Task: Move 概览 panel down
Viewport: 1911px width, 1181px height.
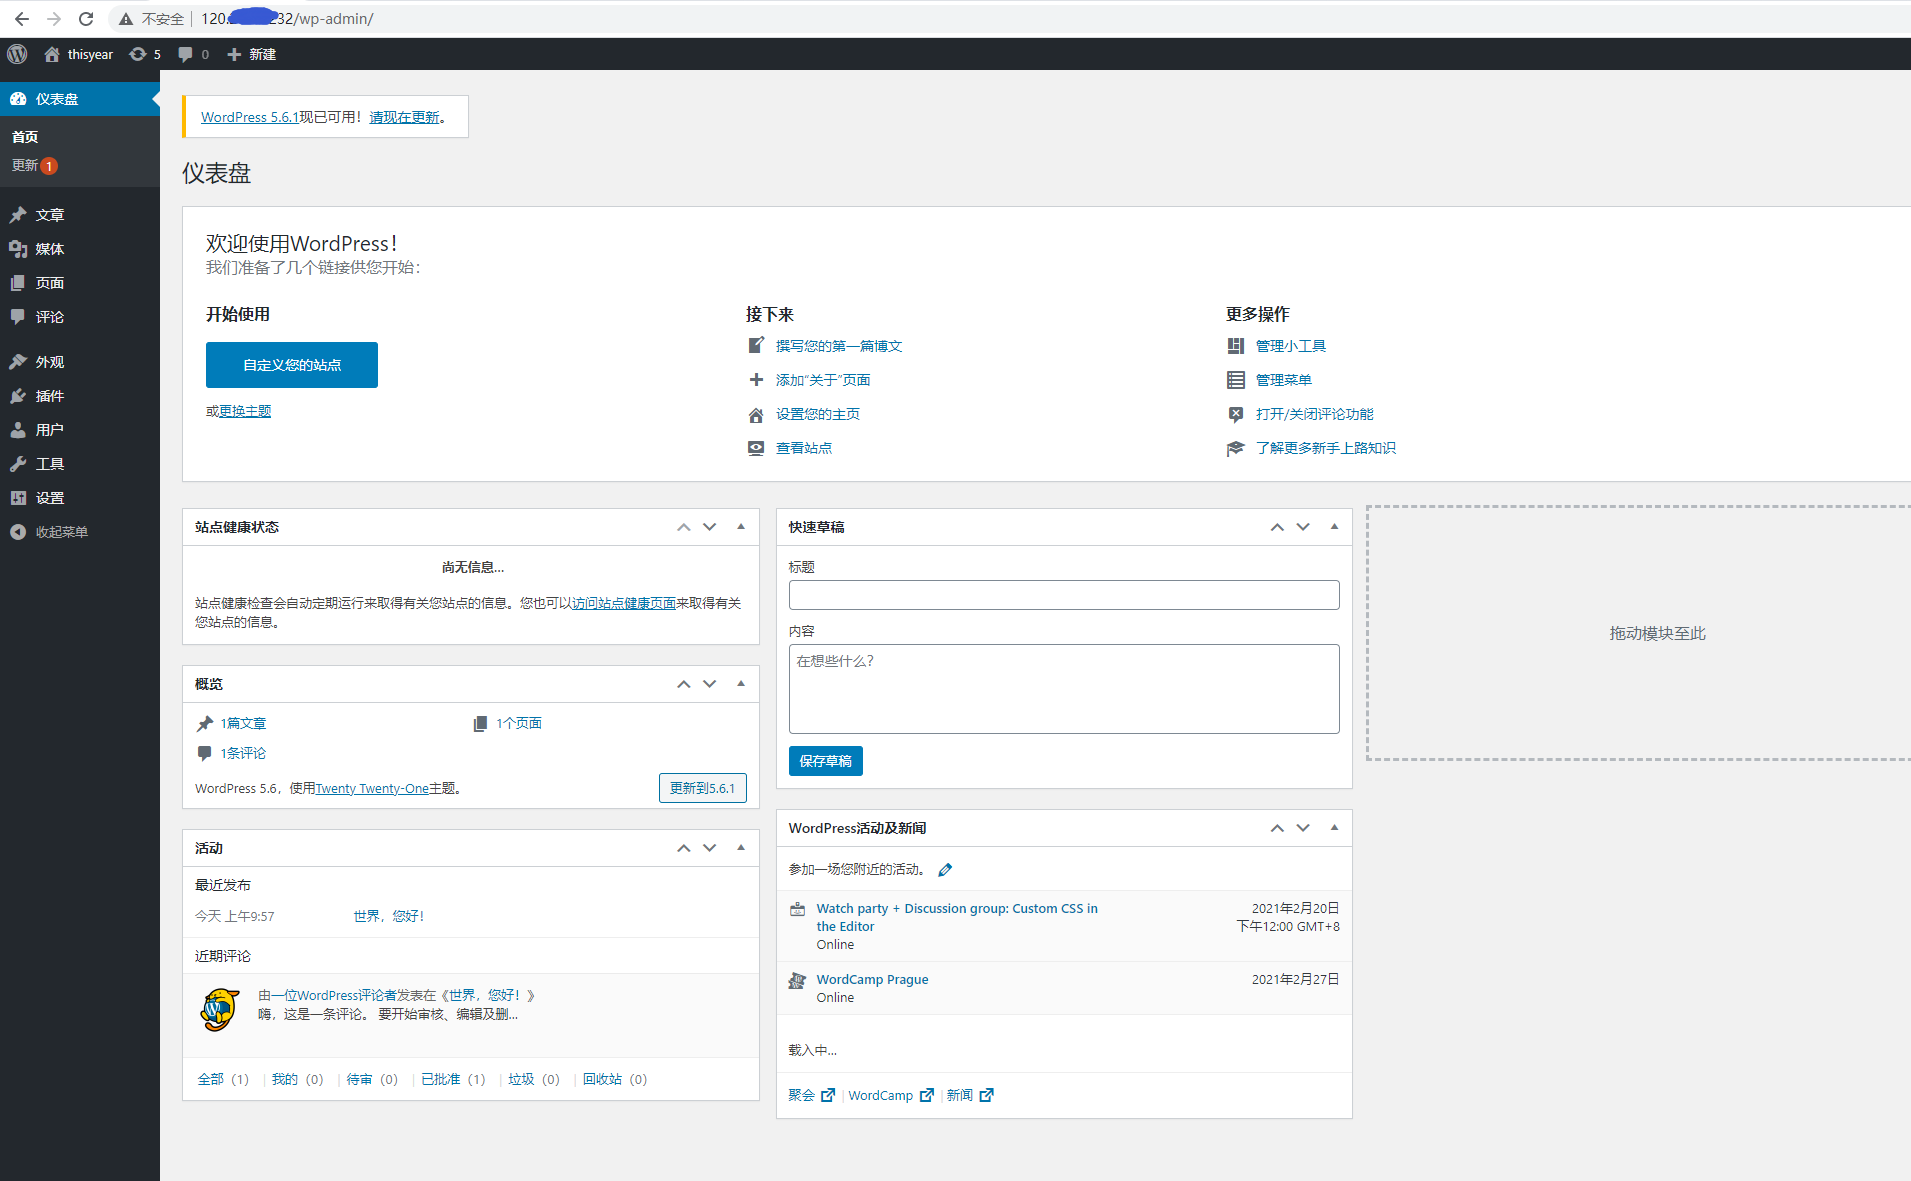Action: click(x=710, y=684)
